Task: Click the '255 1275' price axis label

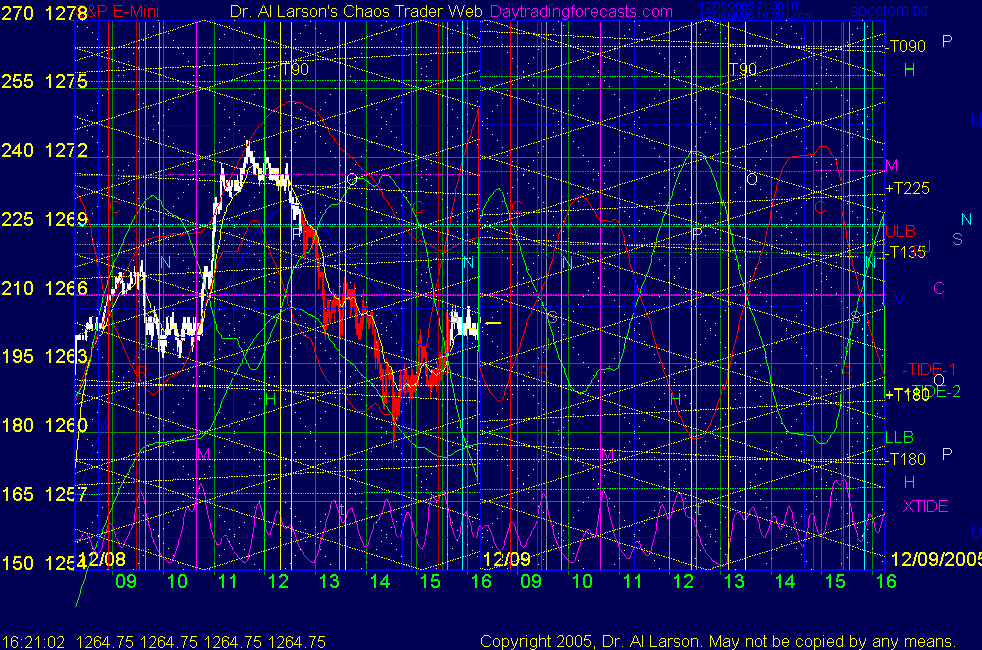Action: pyautogui.click(x=44, y=81)
